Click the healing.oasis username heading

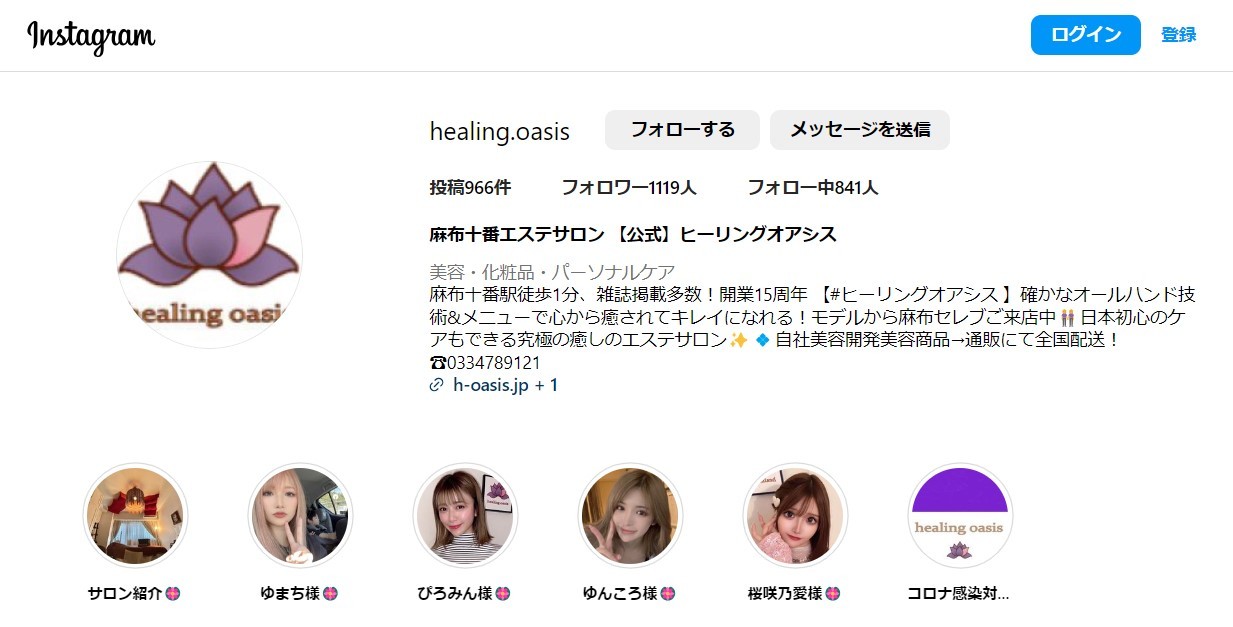click(x=499, y=131)
